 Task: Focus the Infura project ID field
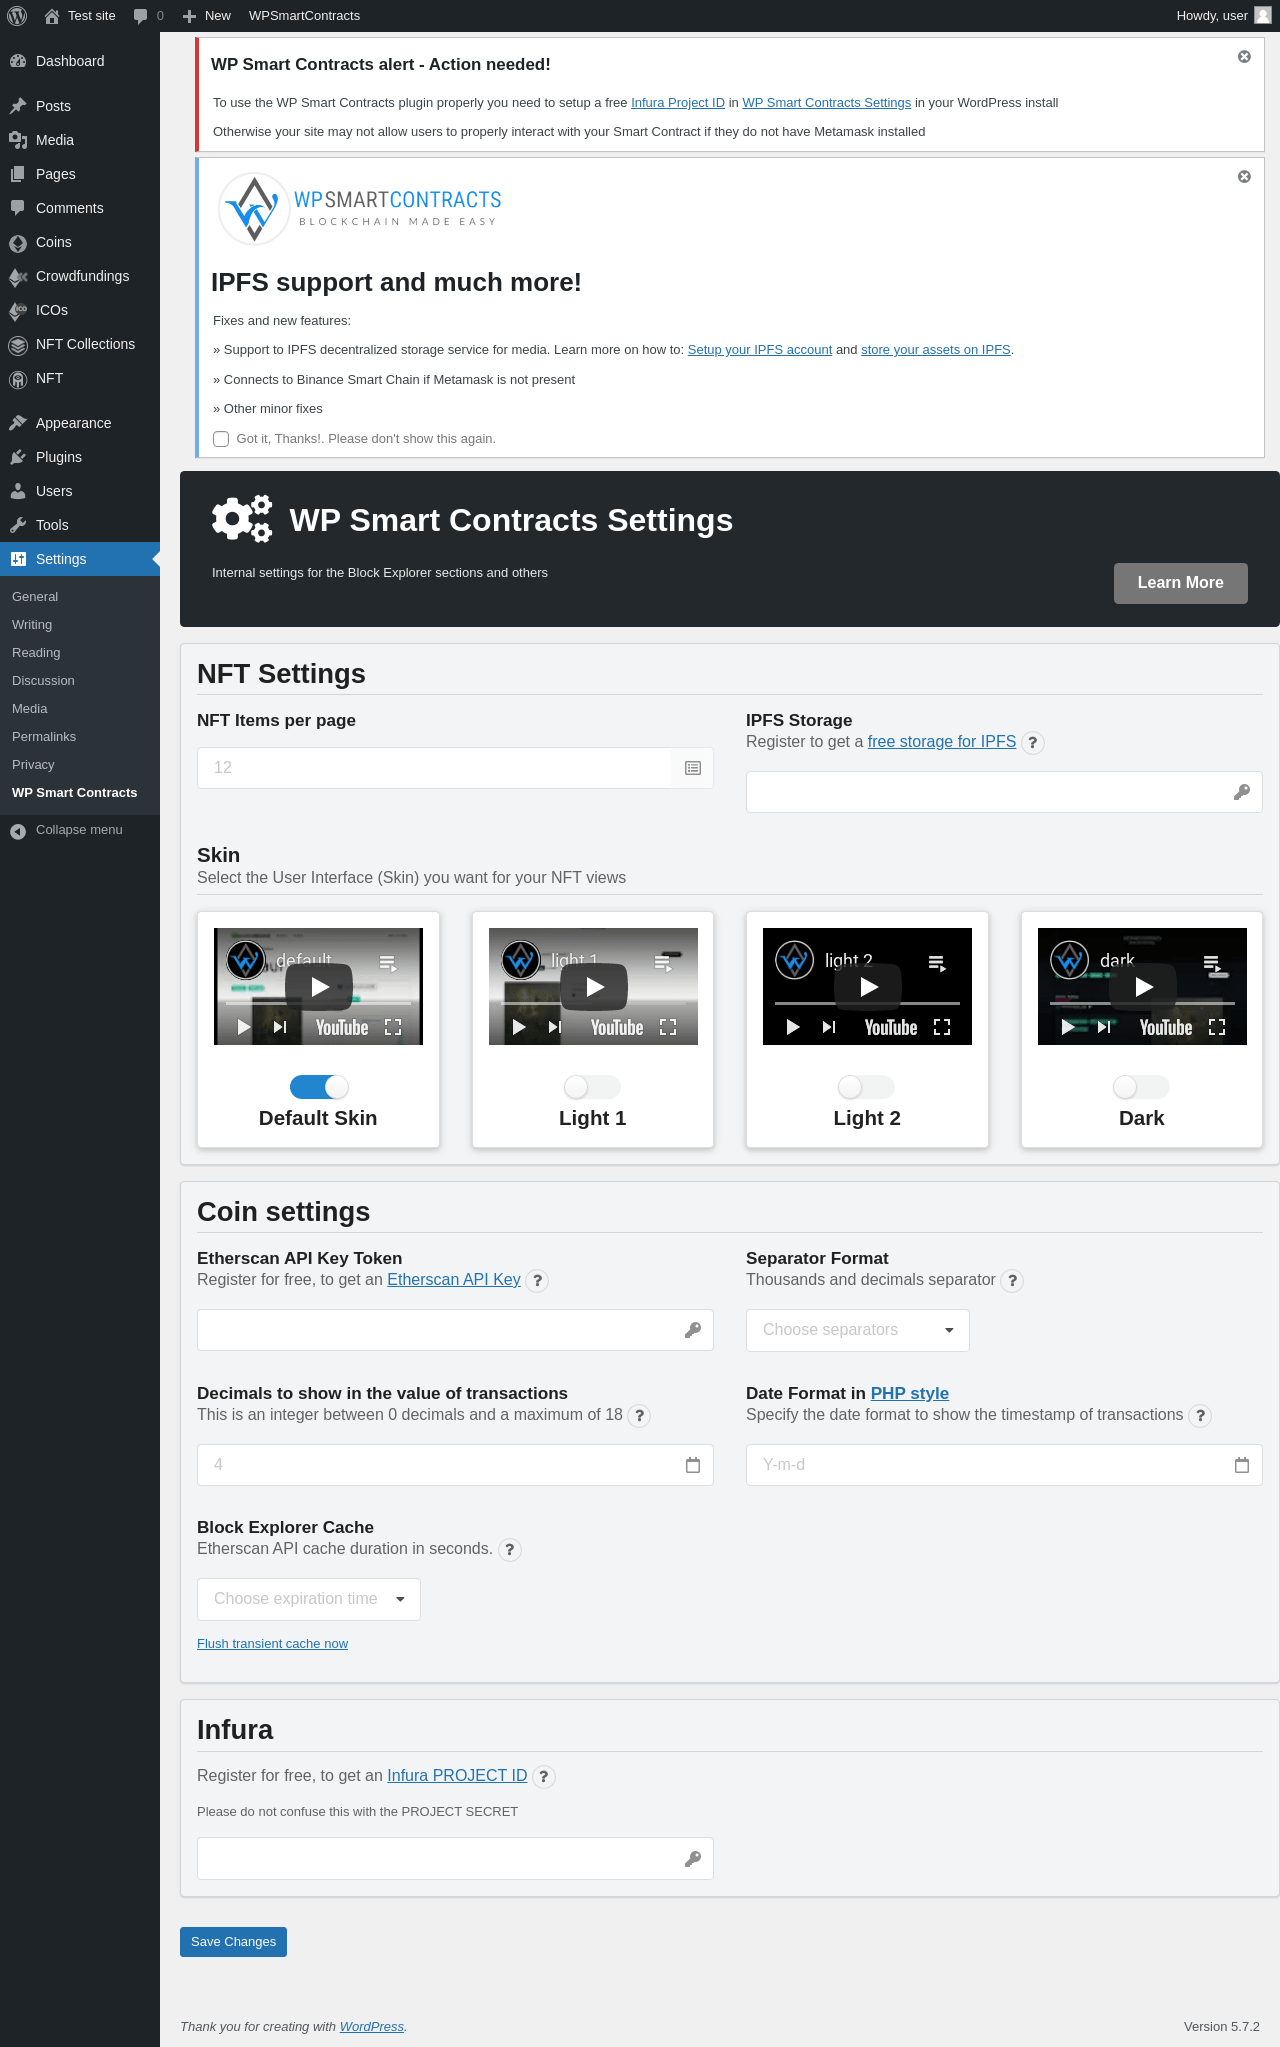pyautogui.click(x=455, y=1859)
